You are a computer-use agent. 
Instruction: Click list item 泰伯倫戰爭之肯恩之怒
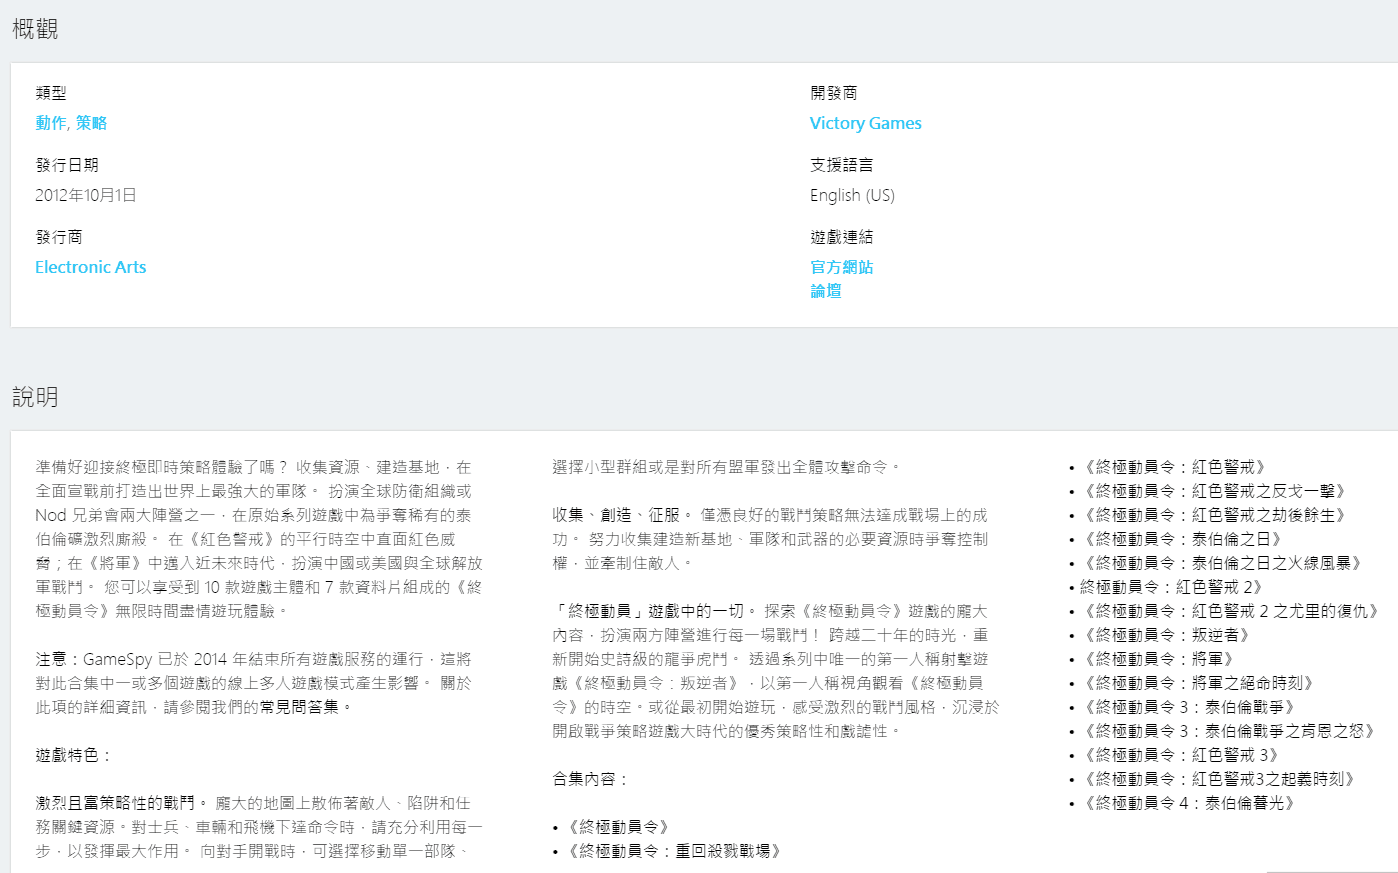tap(1229, 731)
